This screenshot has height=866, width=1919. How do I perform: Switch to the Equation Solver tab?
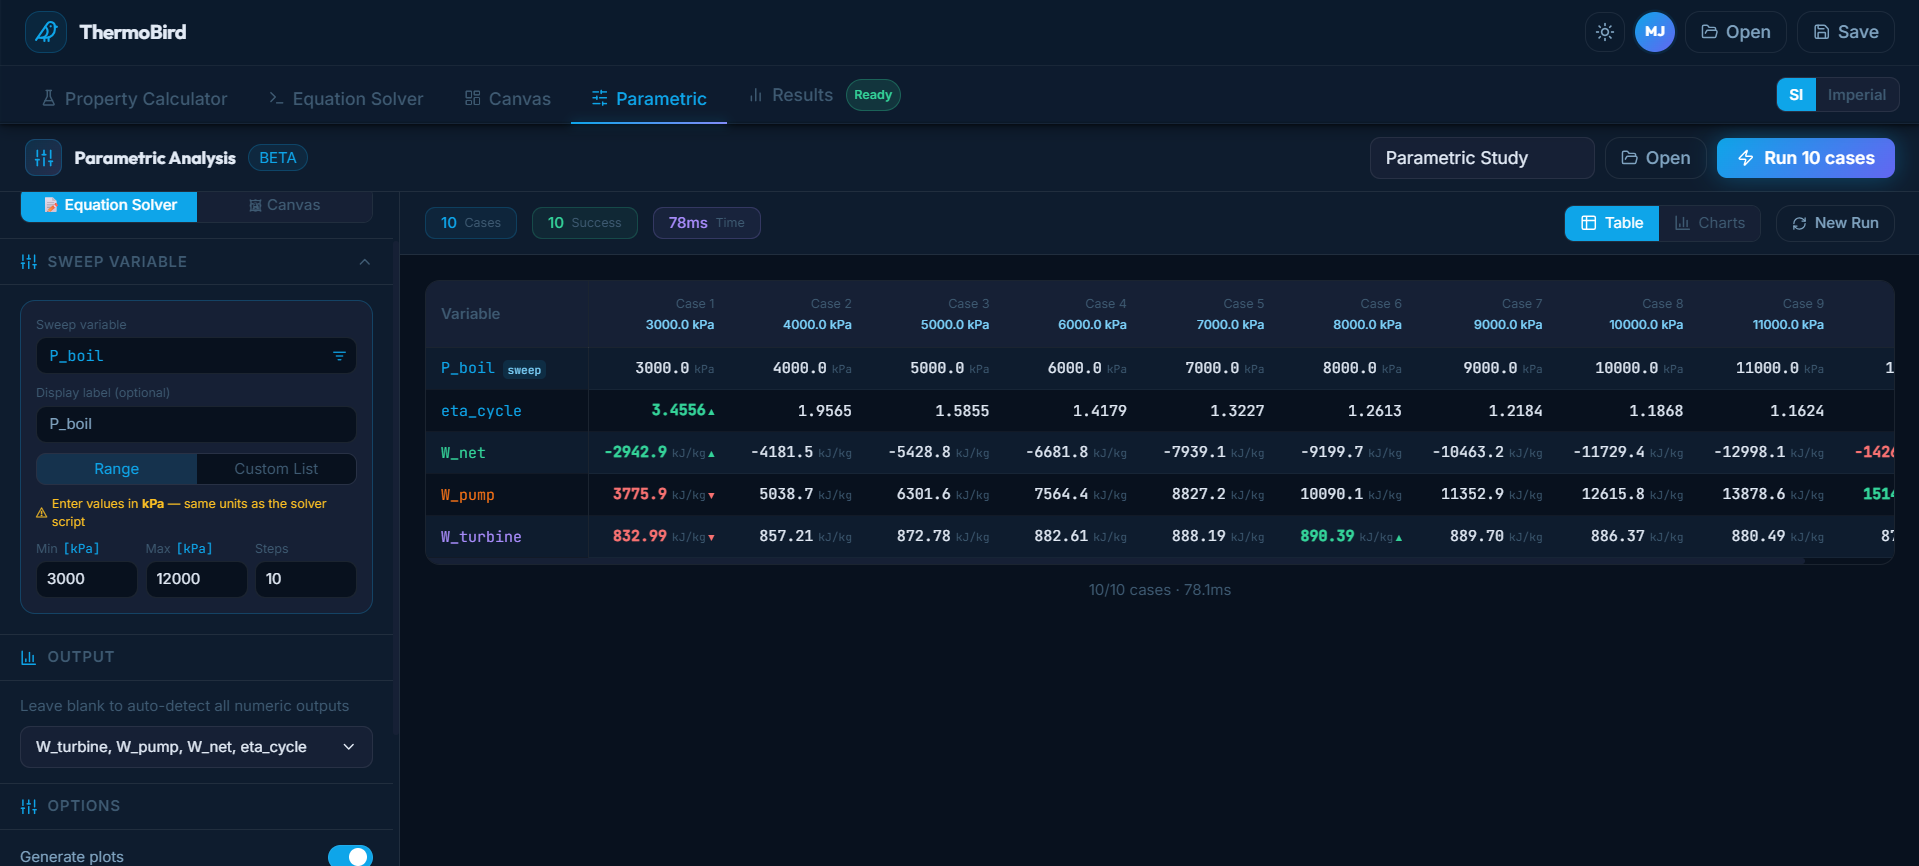pos(346,98)
